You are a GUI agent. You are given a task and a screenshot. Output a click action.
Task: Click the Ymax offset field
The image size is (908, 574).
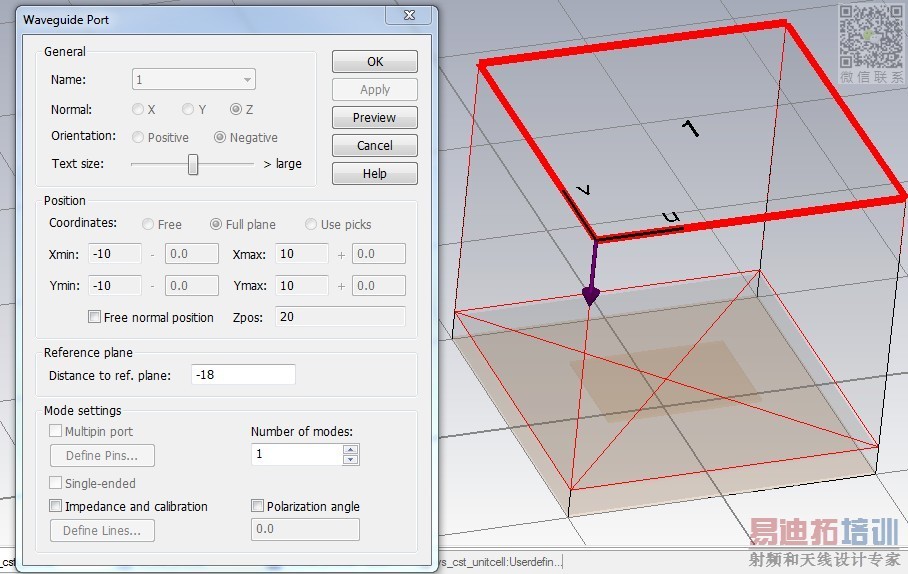(379, 286)
